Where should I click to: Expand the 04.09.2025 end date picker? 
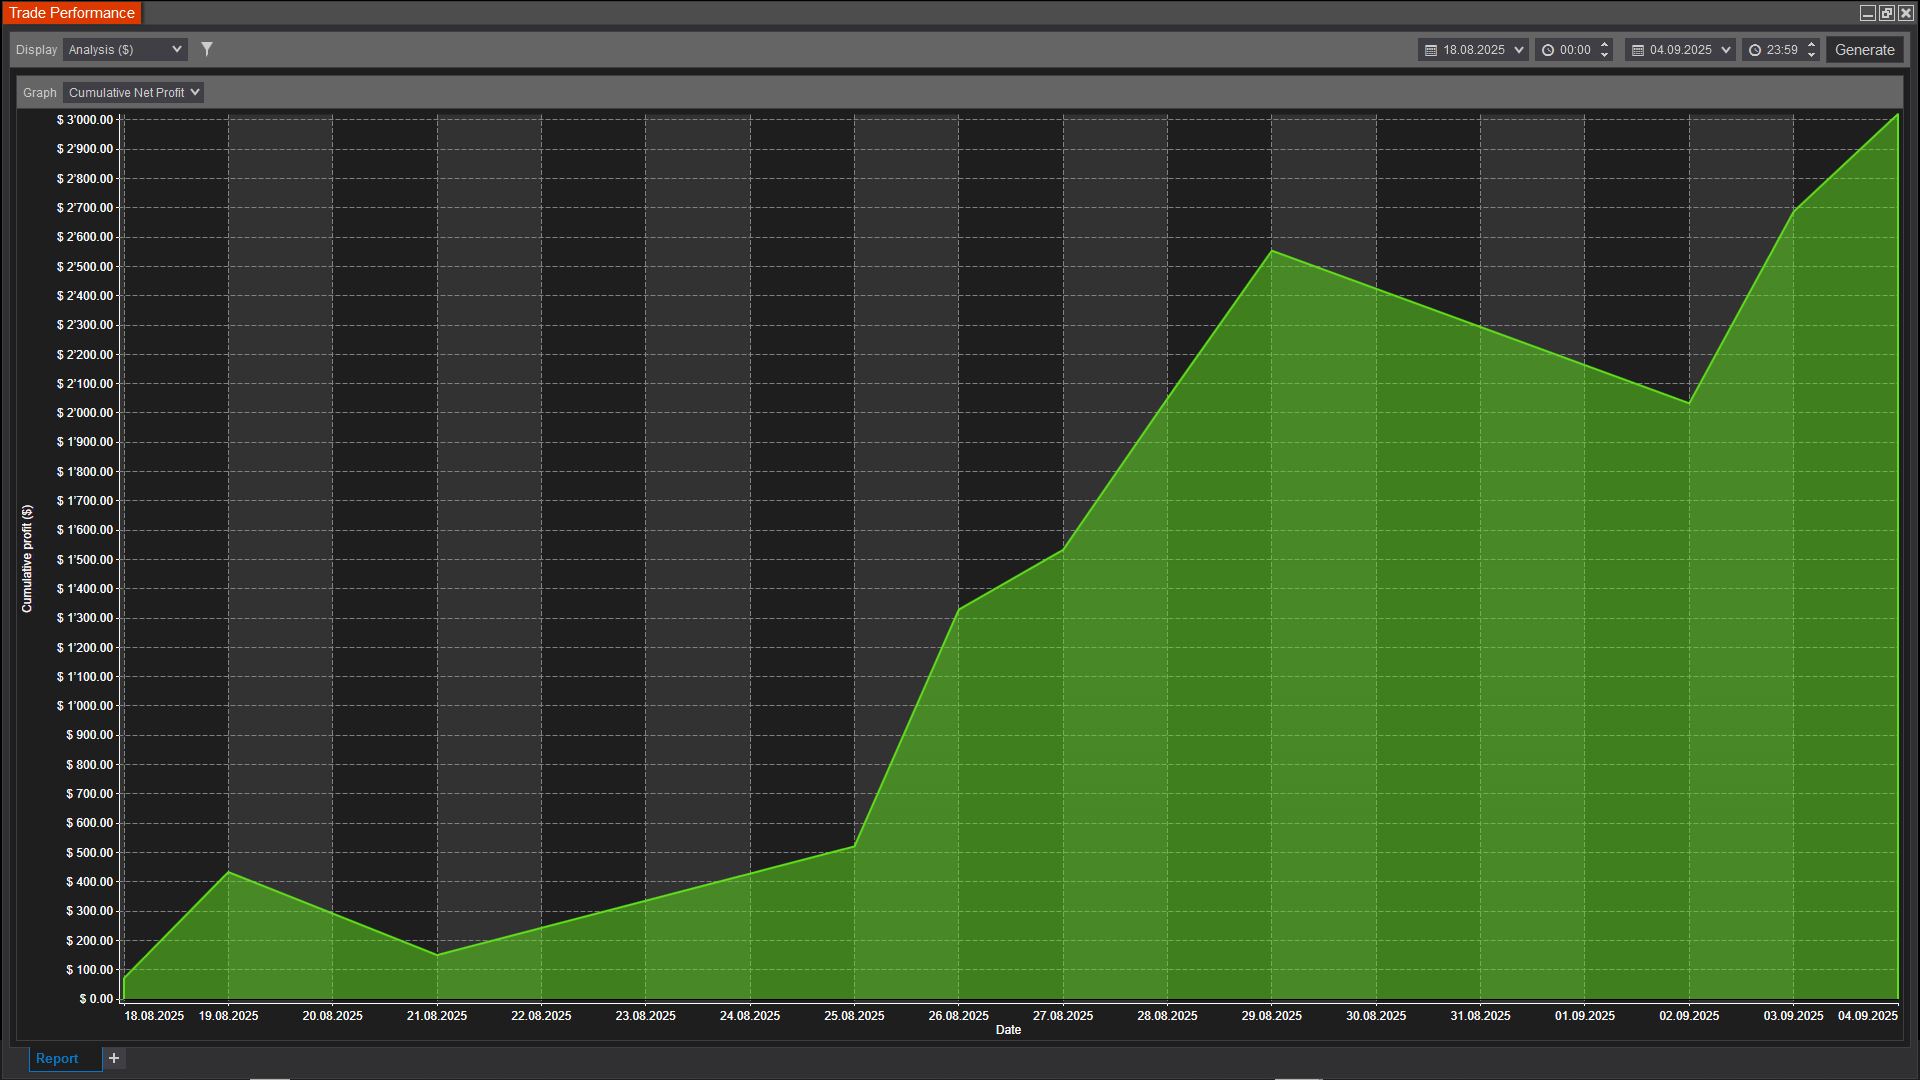click(1726, 50)
